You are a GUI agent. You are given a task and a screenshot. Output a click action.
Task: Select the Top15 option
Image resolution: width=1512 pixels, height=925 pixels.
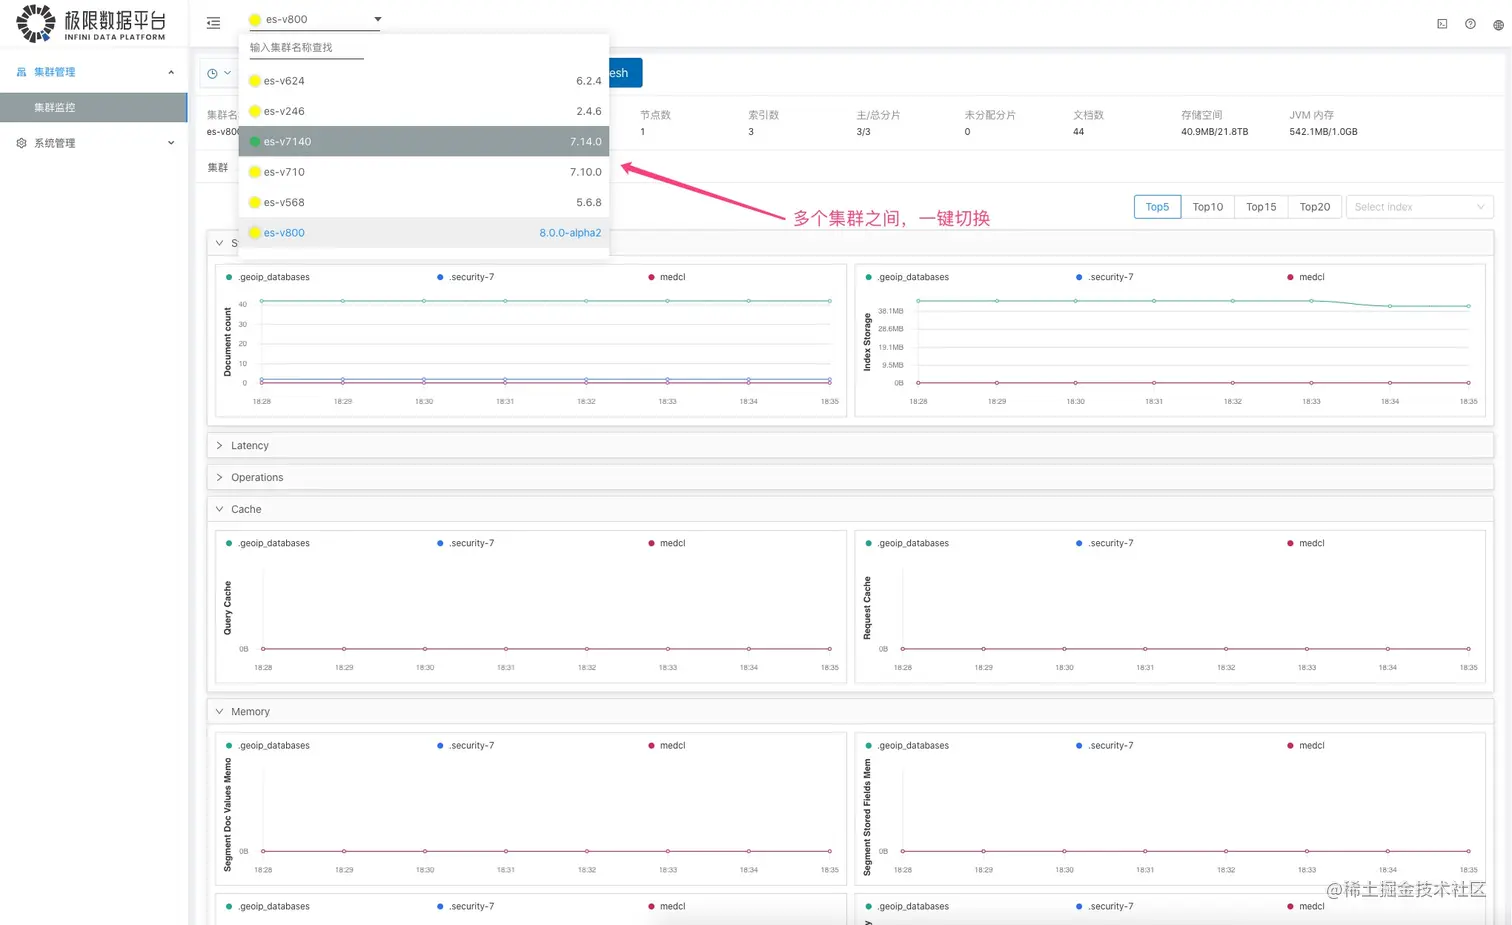[x=1261, y=207]
